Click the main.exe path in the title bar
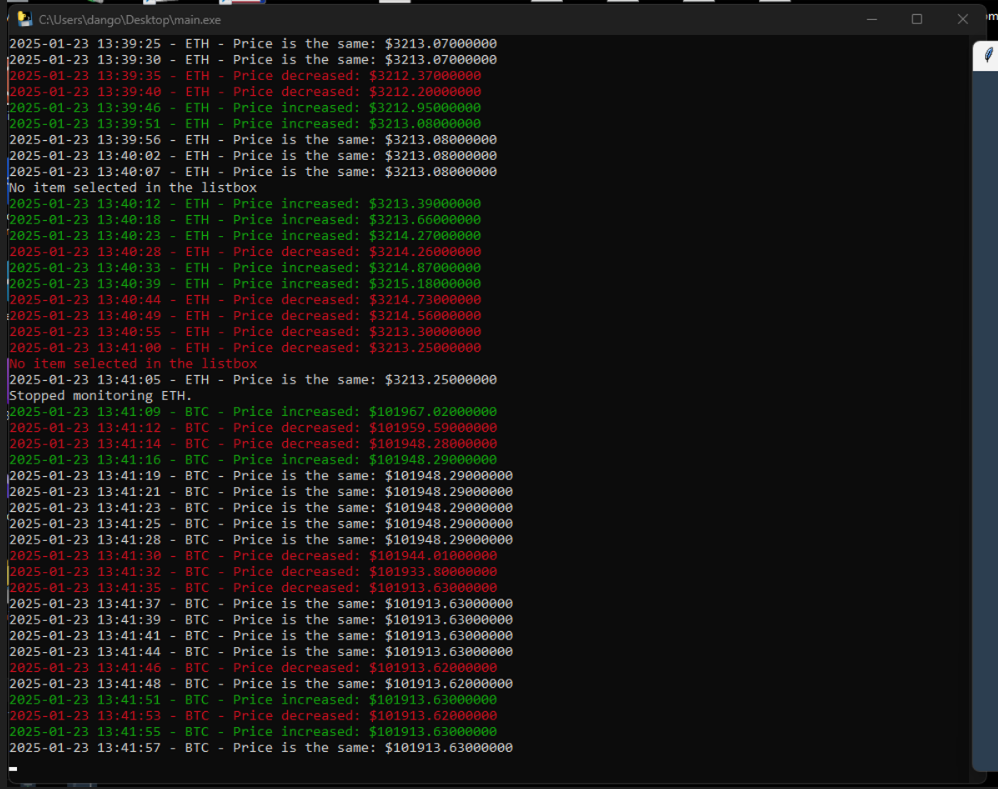This screenshot has height=789, width=998. click(130, 20)
